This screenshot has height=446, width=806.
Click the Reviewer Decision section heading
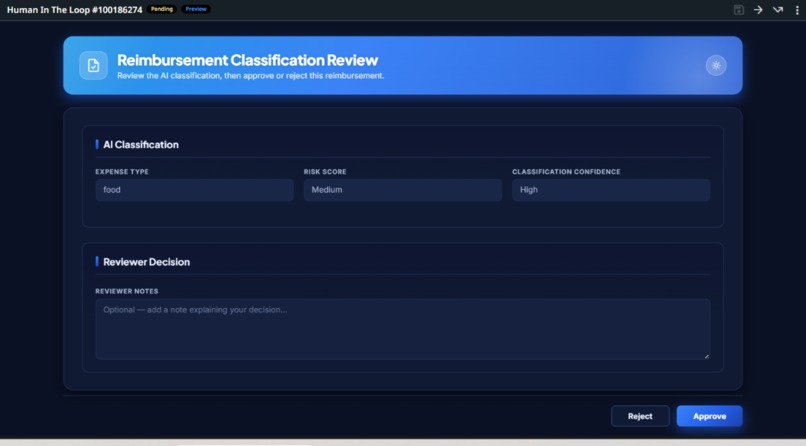click(146, 262)
